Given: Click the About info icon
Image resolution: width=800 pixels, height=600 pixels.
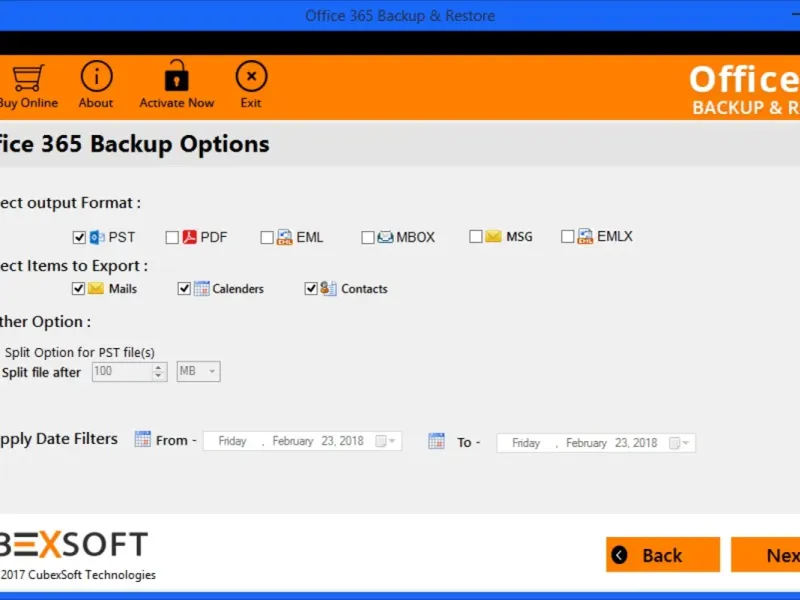Looking at the screenshot, I should tap(96, 76).
